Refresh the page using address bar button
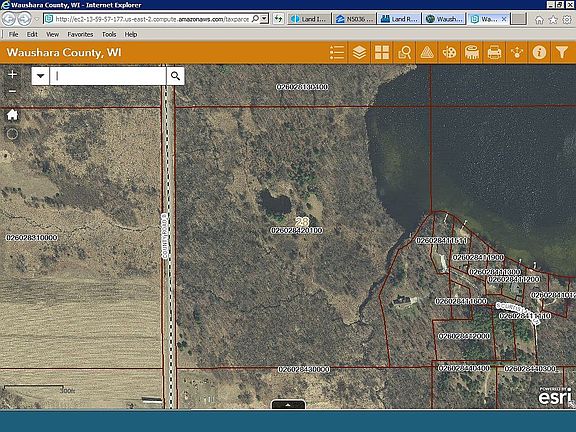The height and width of the screenshot is (432, 576). [x=278, y=19]
